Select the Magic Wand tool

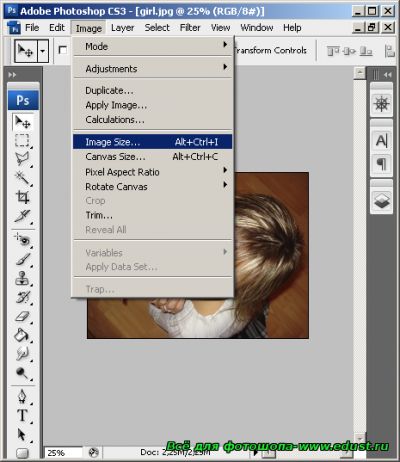[x=22, y=178]
